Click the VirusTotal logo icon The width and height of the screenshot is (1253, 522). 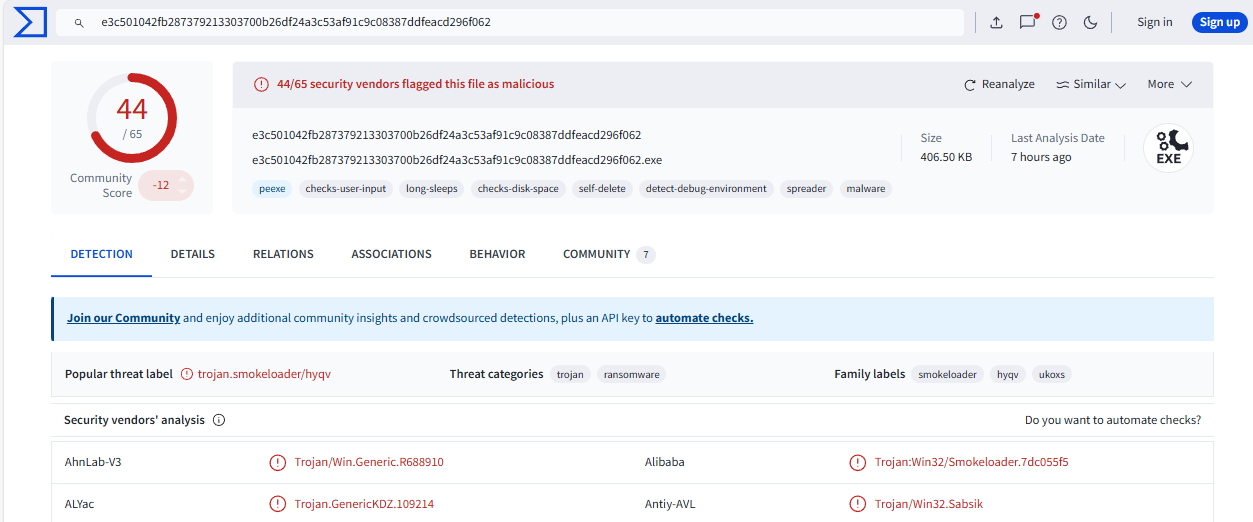(x=31, y=22)
